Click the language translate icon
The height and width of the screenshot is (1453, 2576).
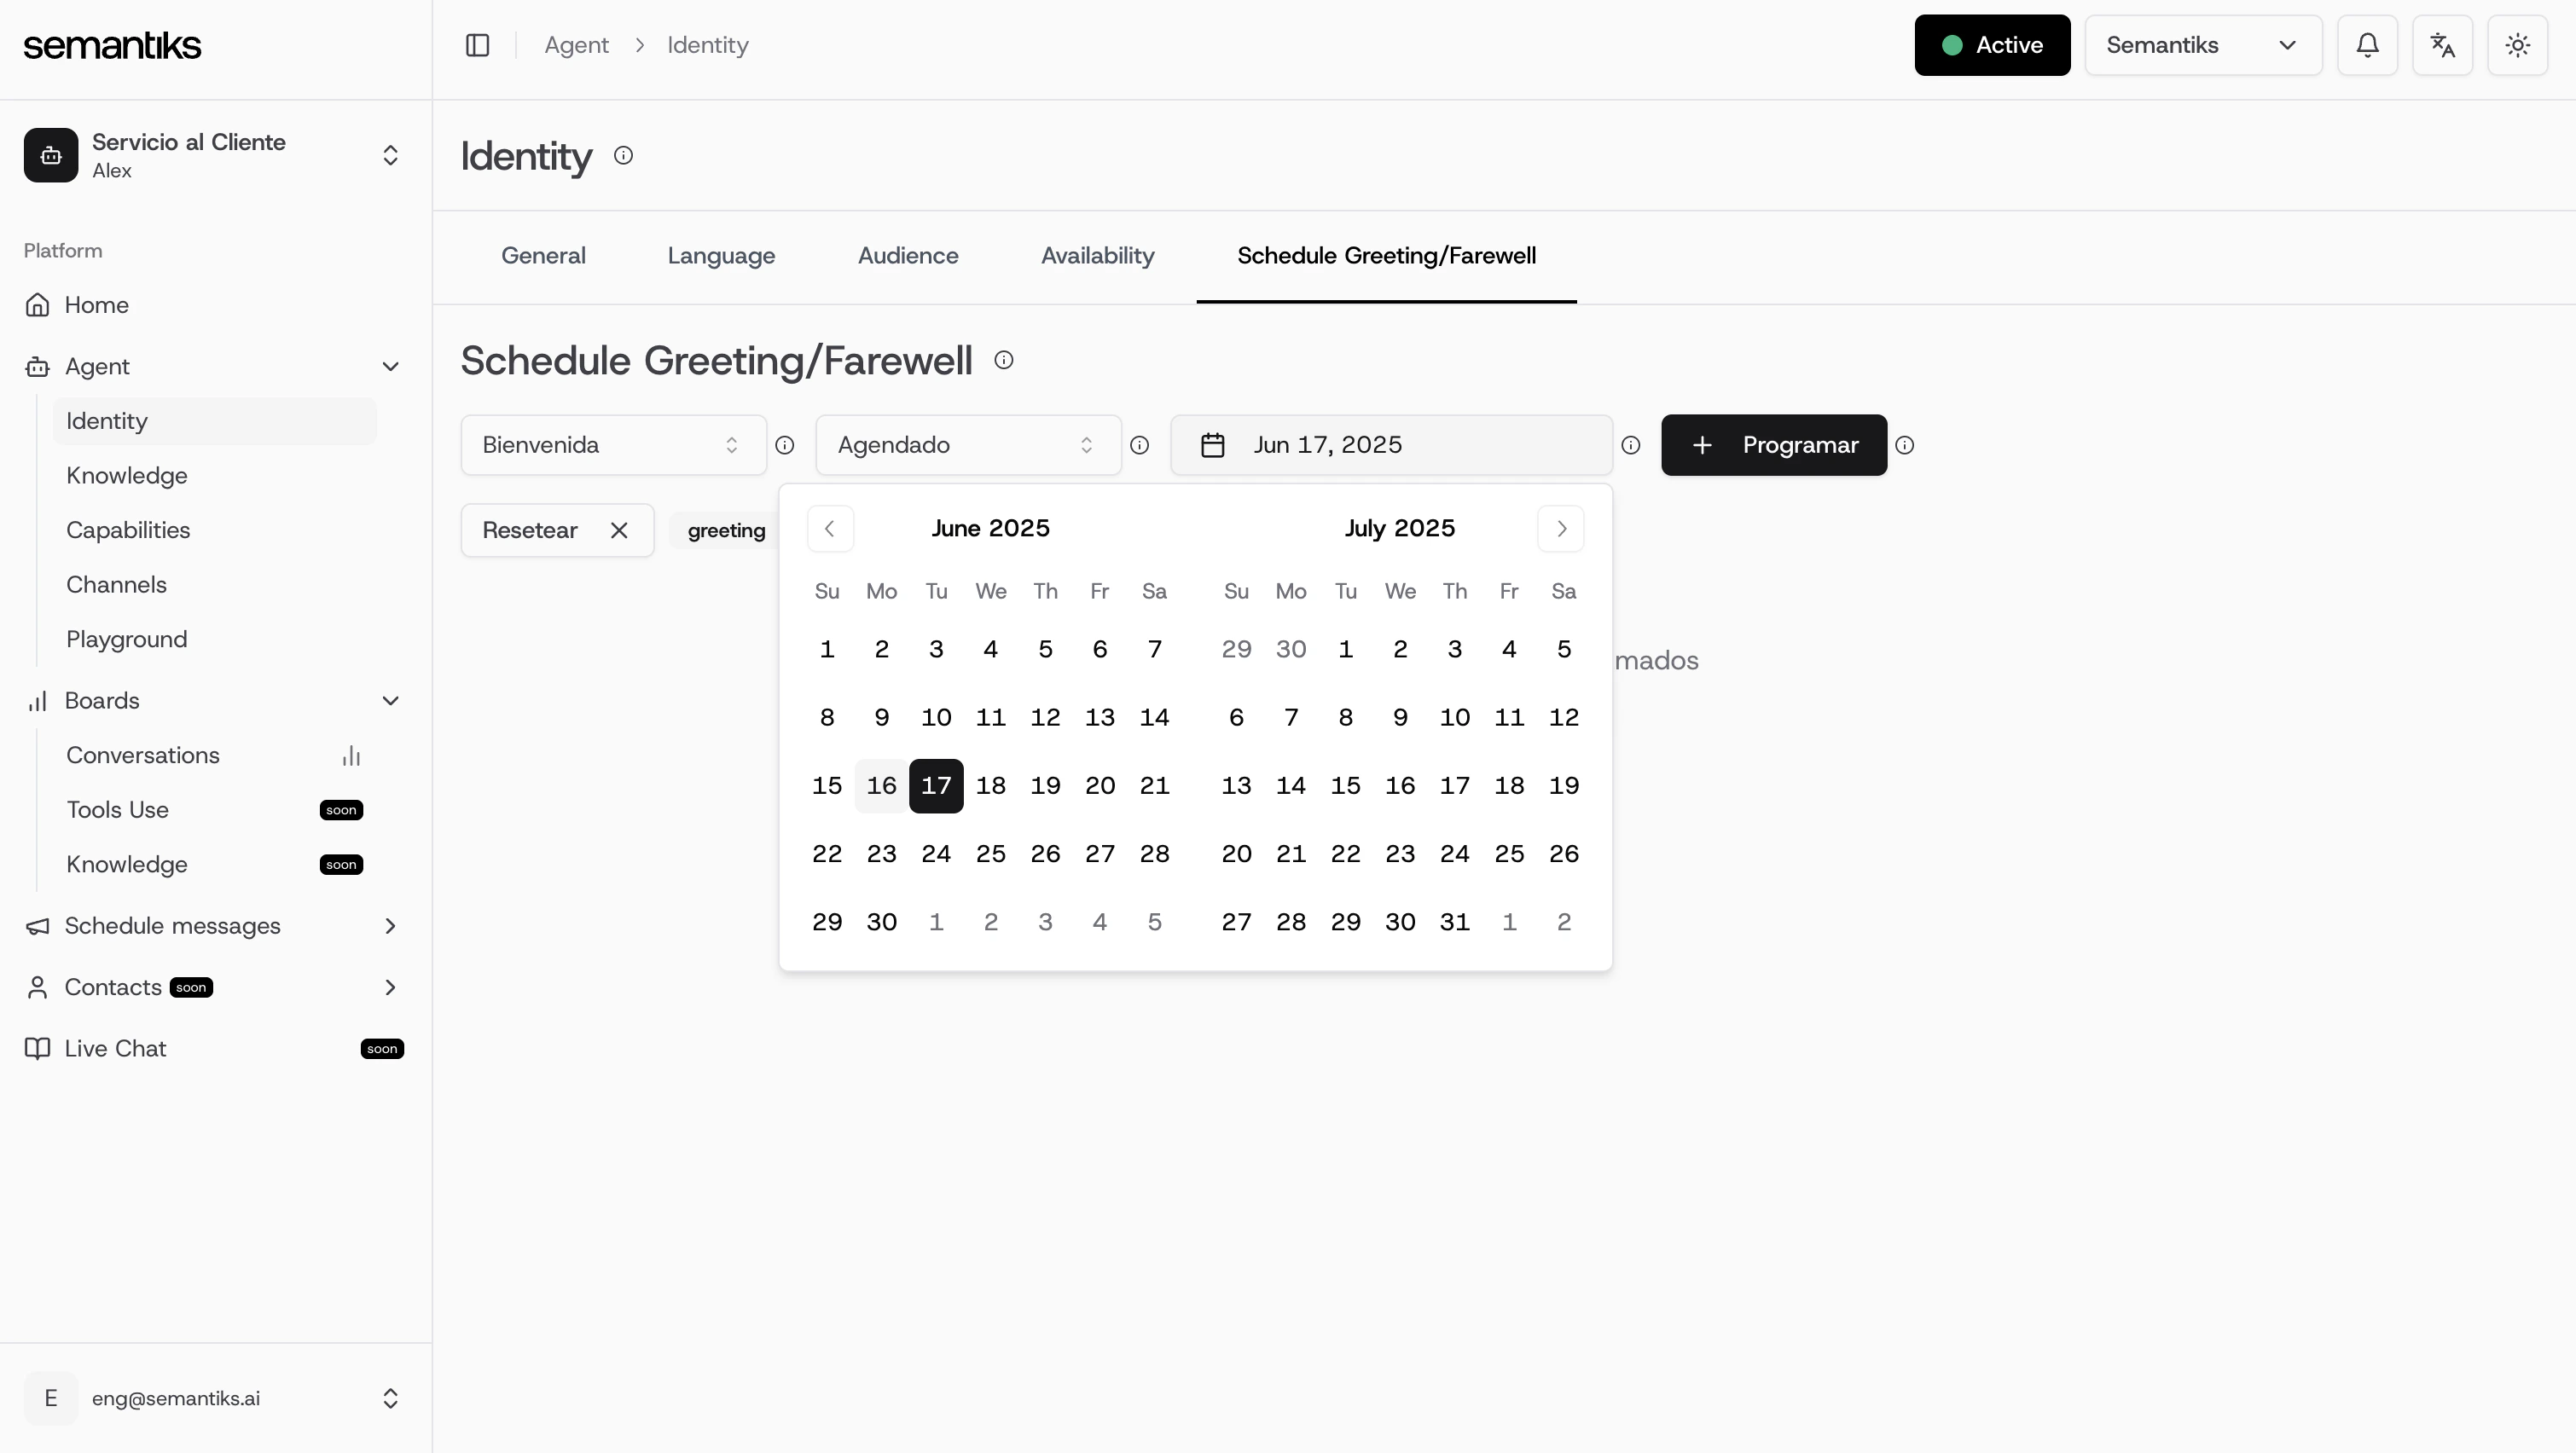(x=2442, y=45)
